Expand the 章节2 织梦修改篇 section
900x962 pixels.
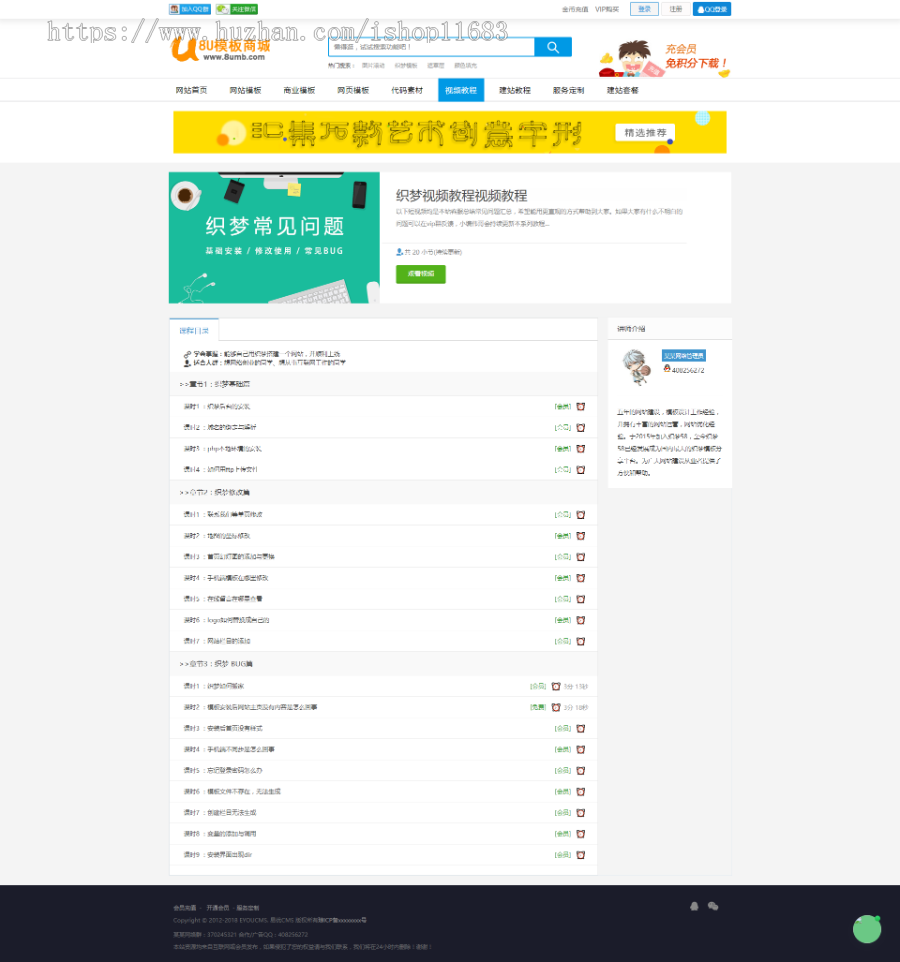pyautogui.click(x=218, y=491)
